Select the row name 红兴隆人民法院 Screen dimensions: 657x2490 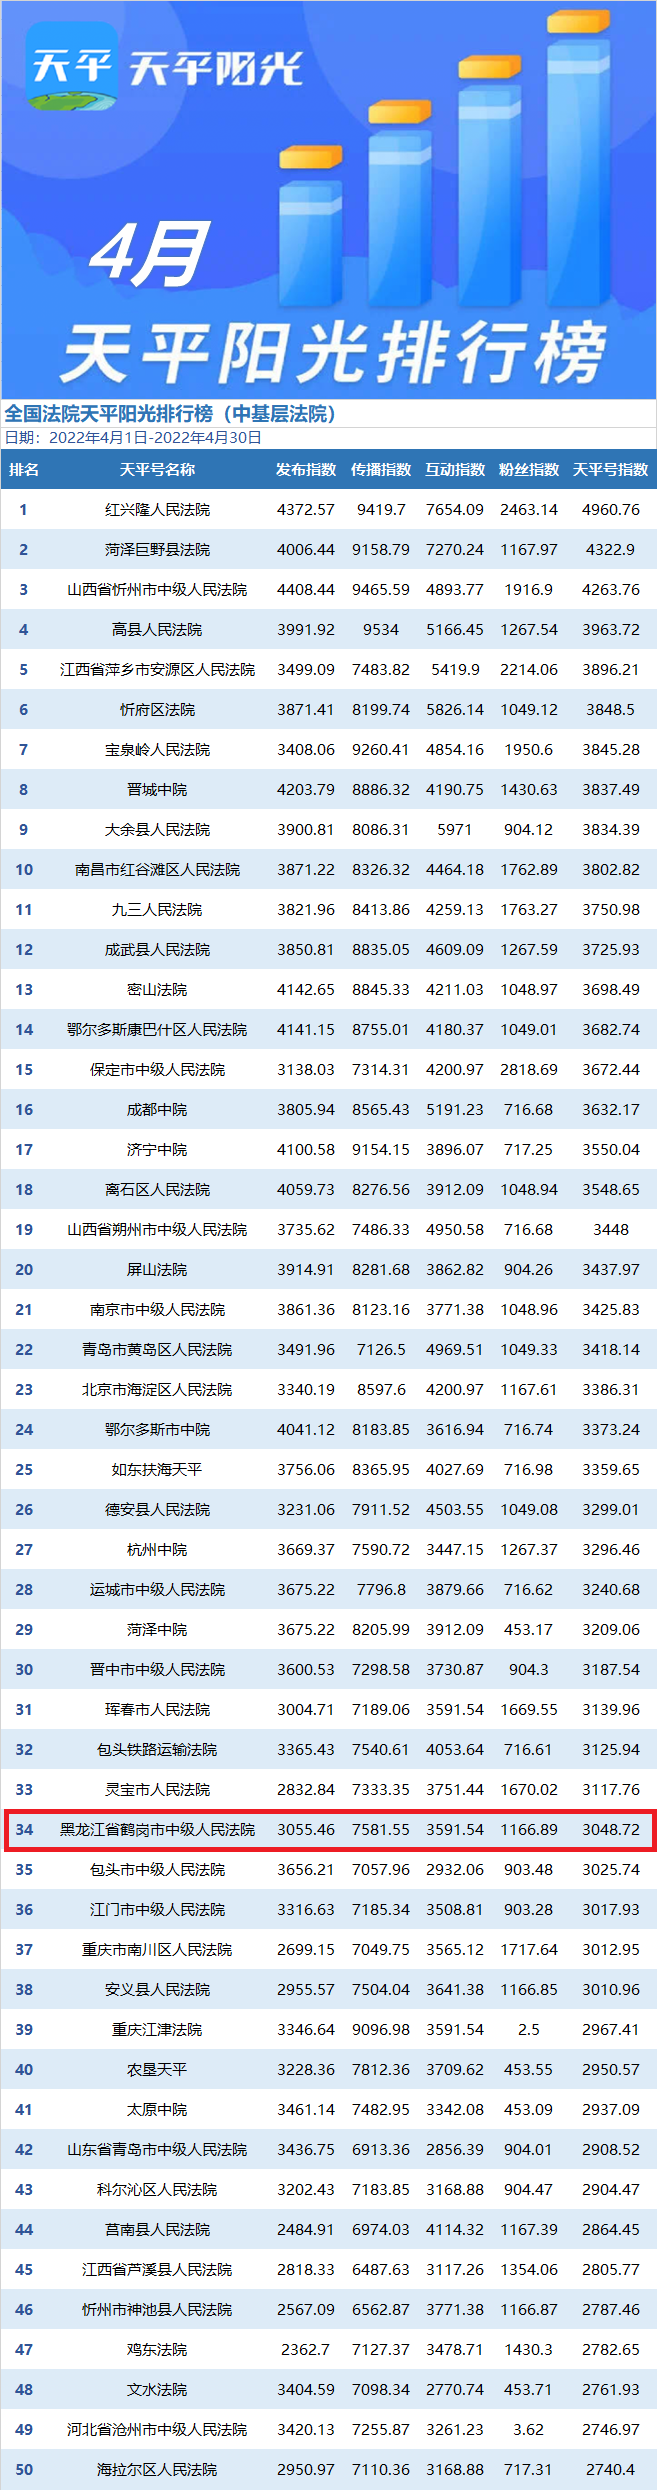157,509
